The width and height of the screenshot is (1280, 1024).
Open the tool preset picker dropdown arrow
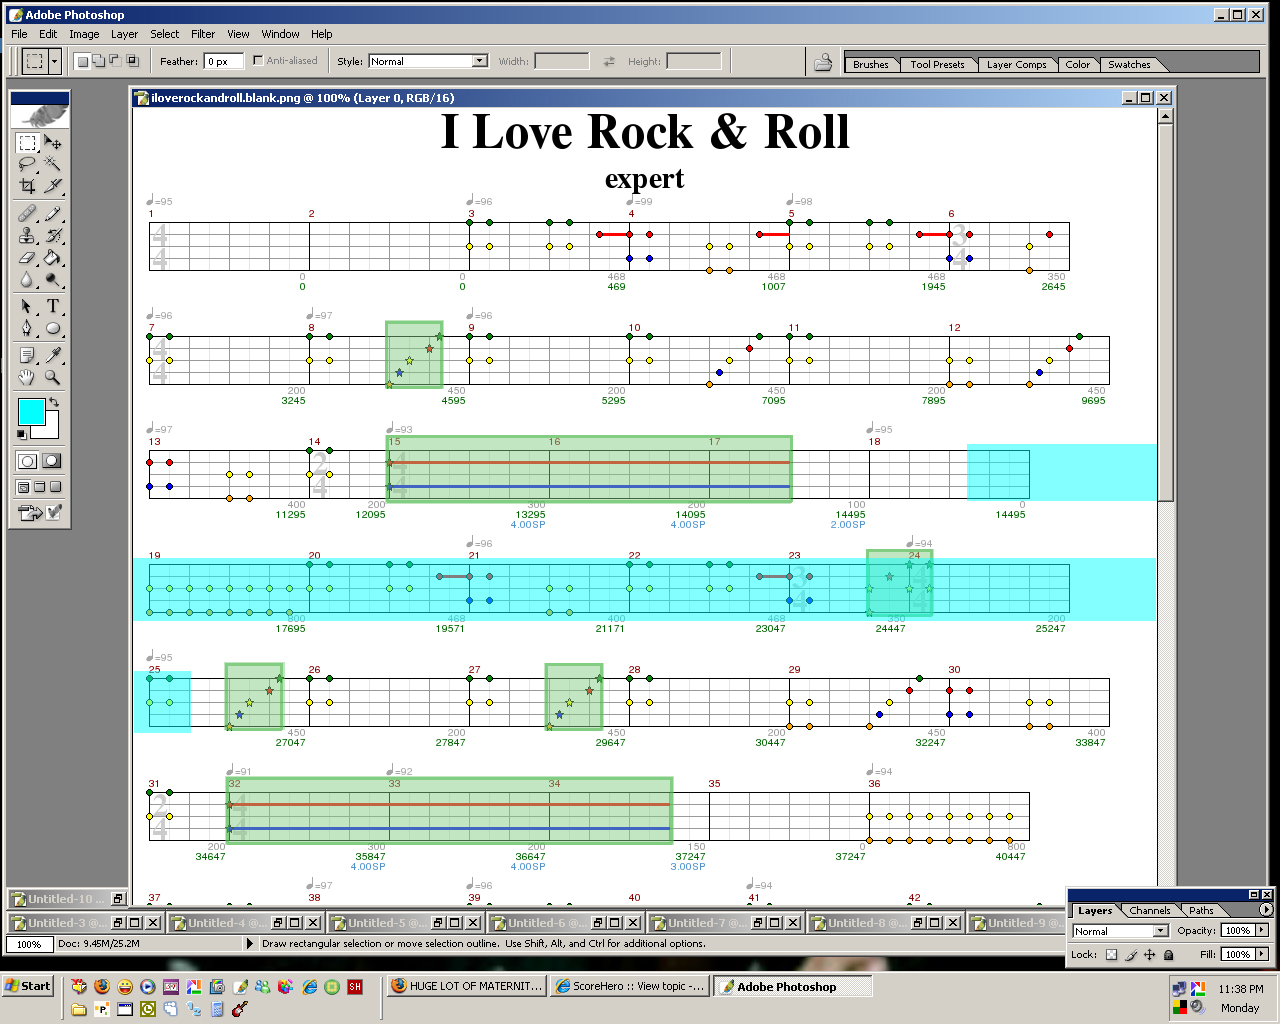54,62
